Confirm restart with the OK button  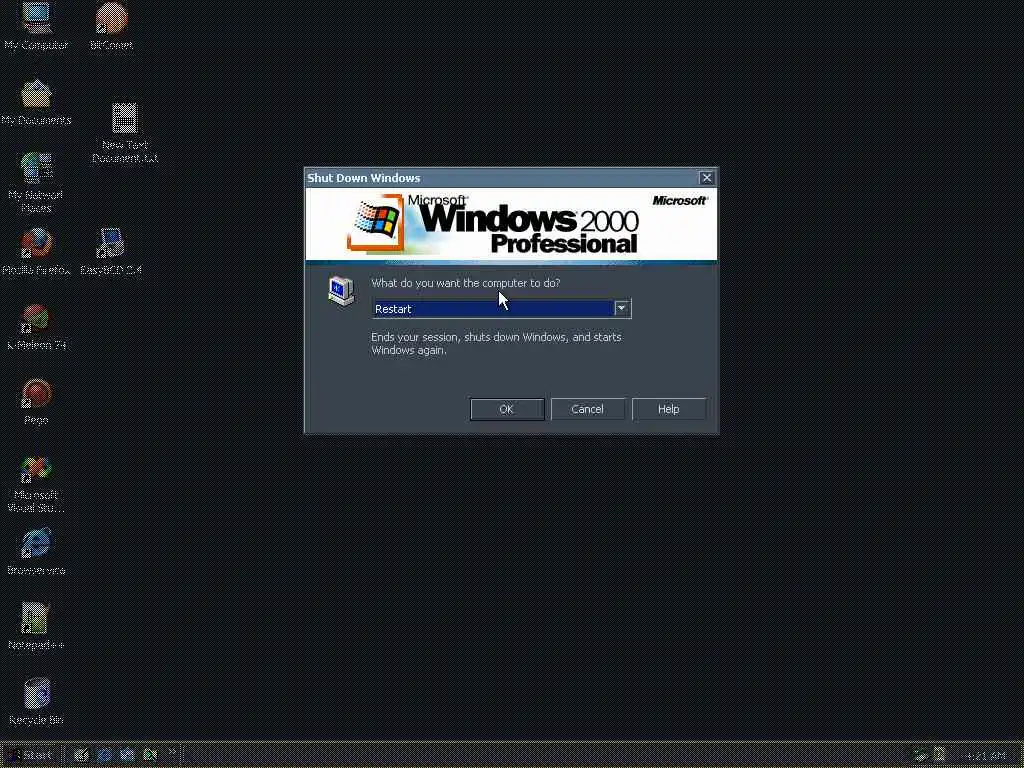coord(507,409)
